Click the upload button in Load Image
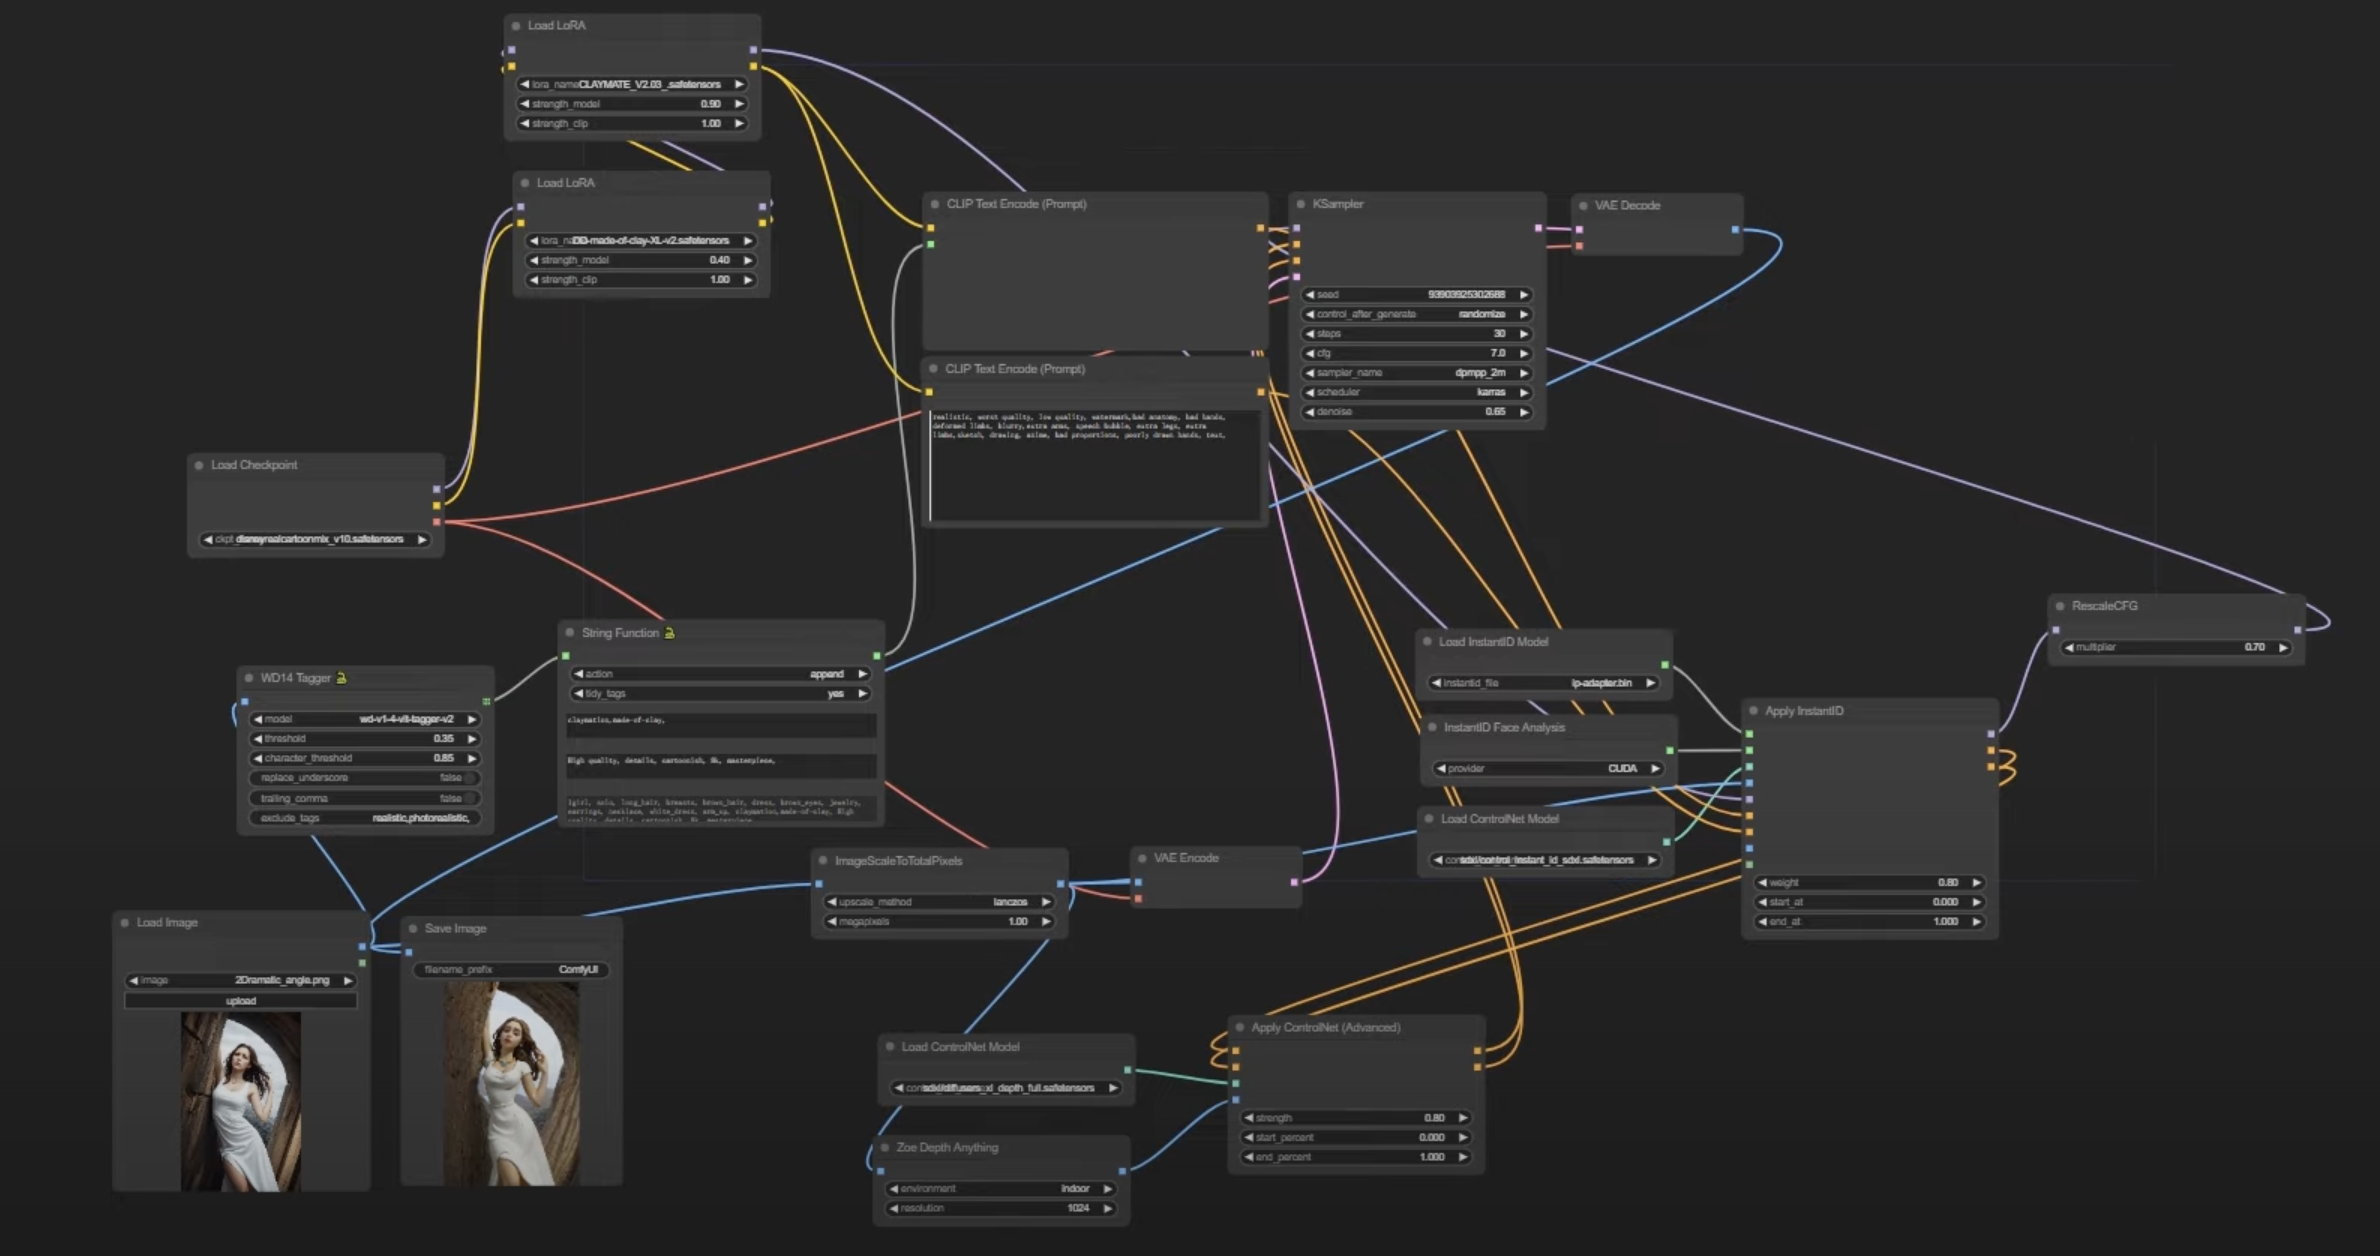This screenshot has width=2380, height=1256. (x=240, y=1001)
